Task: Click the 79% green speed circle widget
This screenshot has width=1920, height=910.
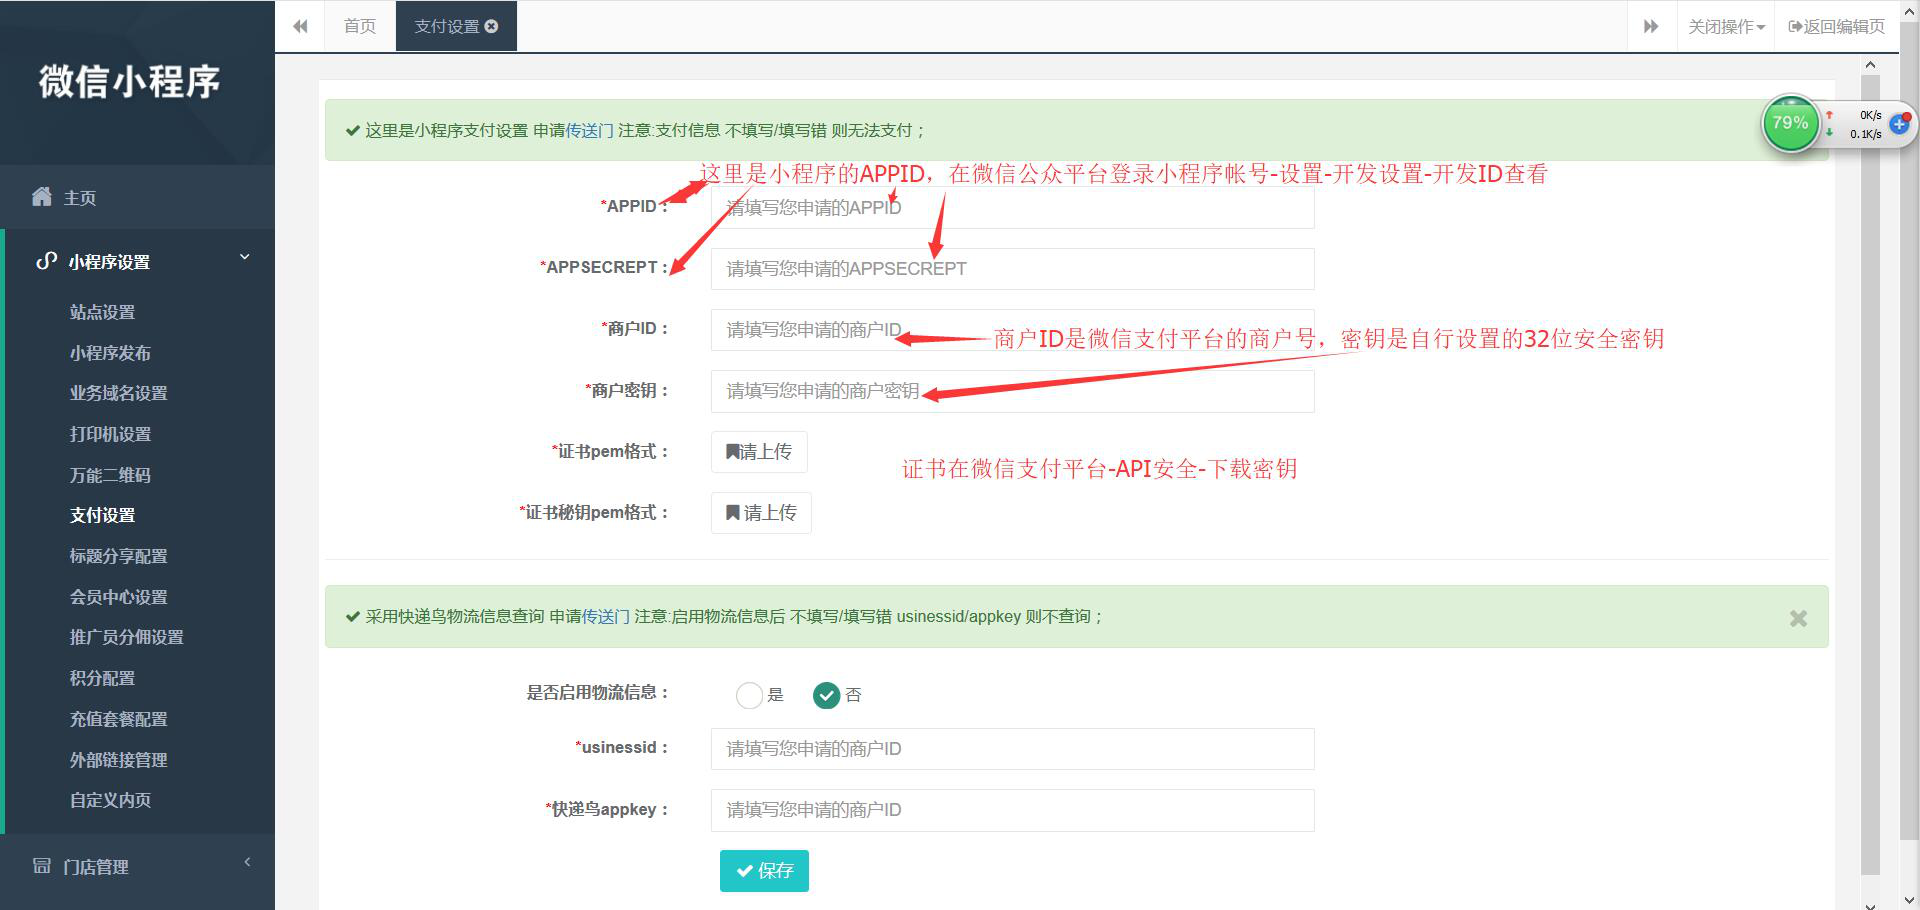Action: 1789,123
